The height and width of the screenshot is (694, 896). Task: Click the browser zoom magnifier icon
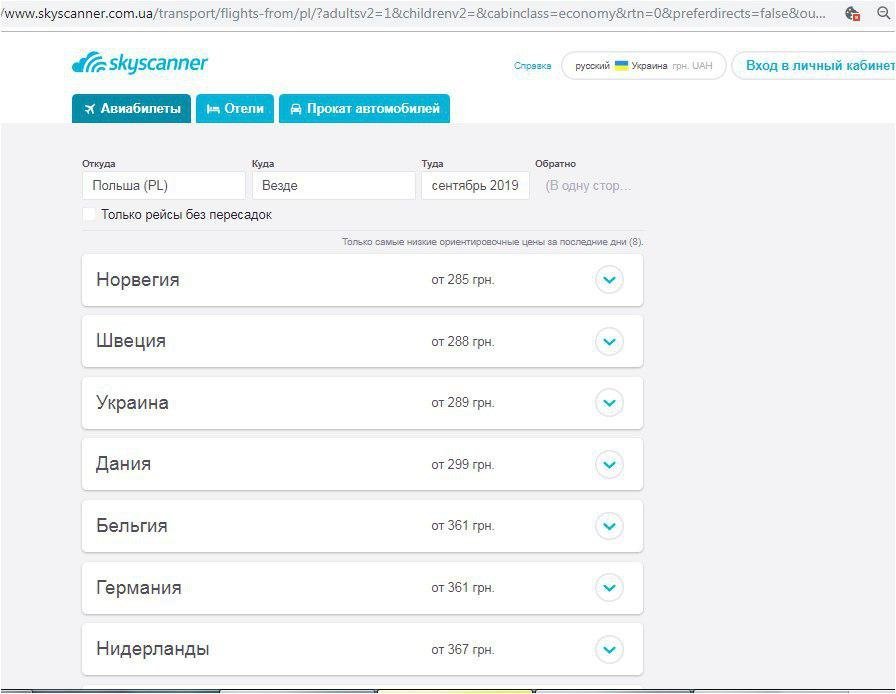tap(883, 14)
